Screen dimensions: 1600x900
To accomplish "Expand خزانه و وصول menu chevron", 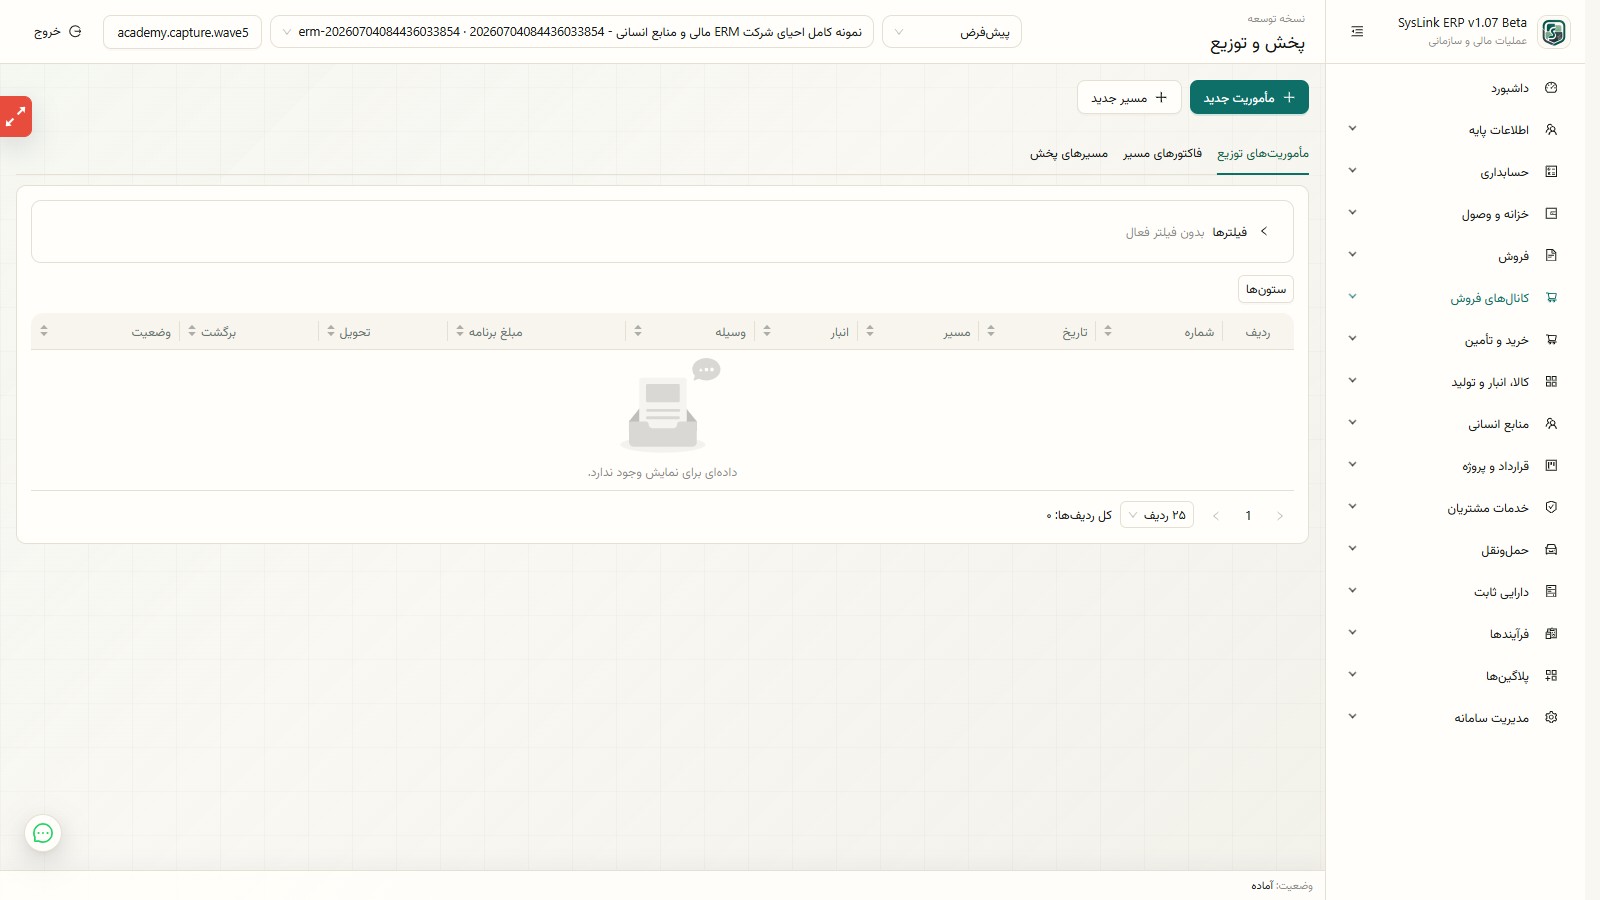I will (1352, 213).
